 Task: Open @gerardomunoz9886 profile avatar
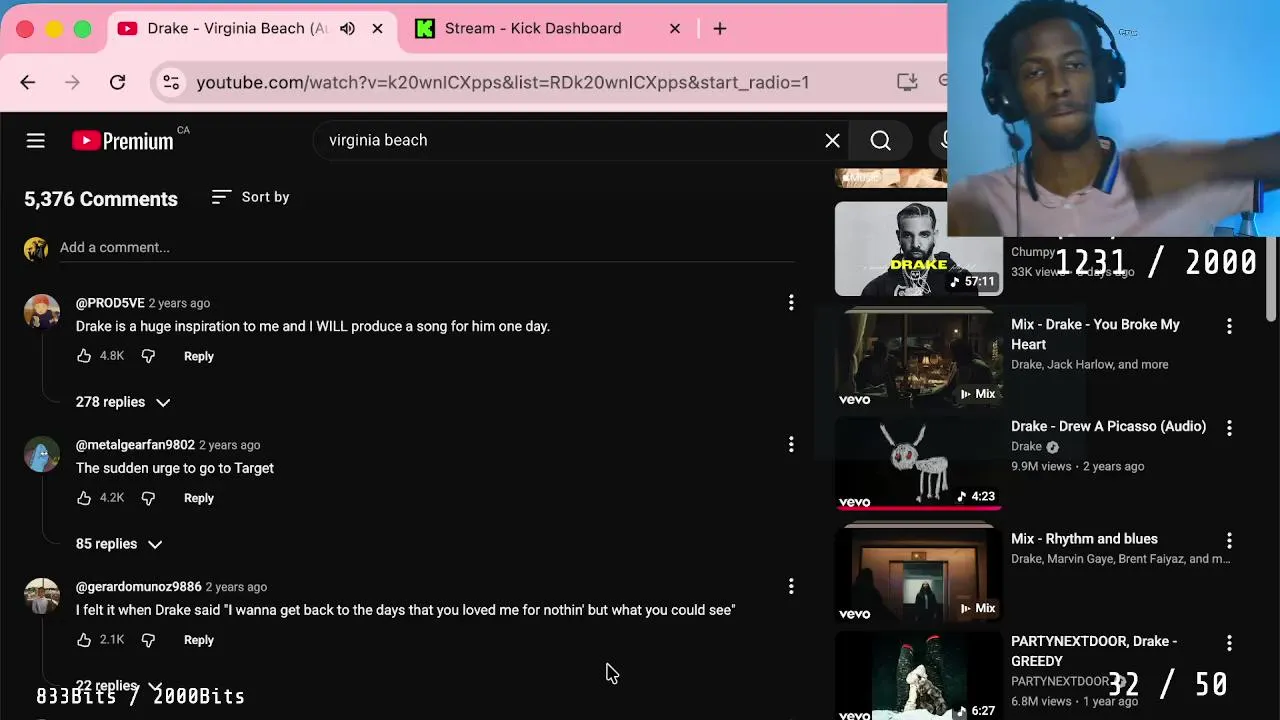42,596
